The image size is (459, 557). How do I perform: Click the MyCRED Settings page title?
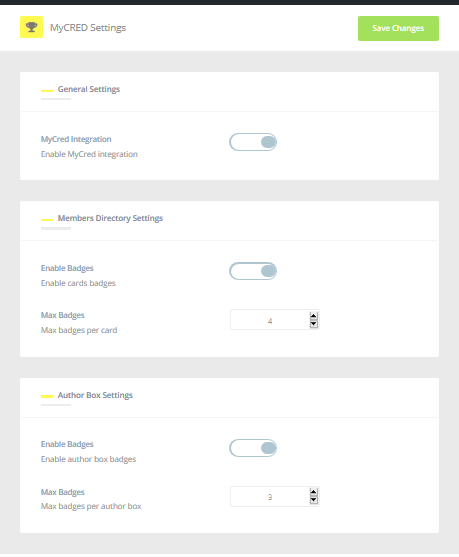click(88, 28)
